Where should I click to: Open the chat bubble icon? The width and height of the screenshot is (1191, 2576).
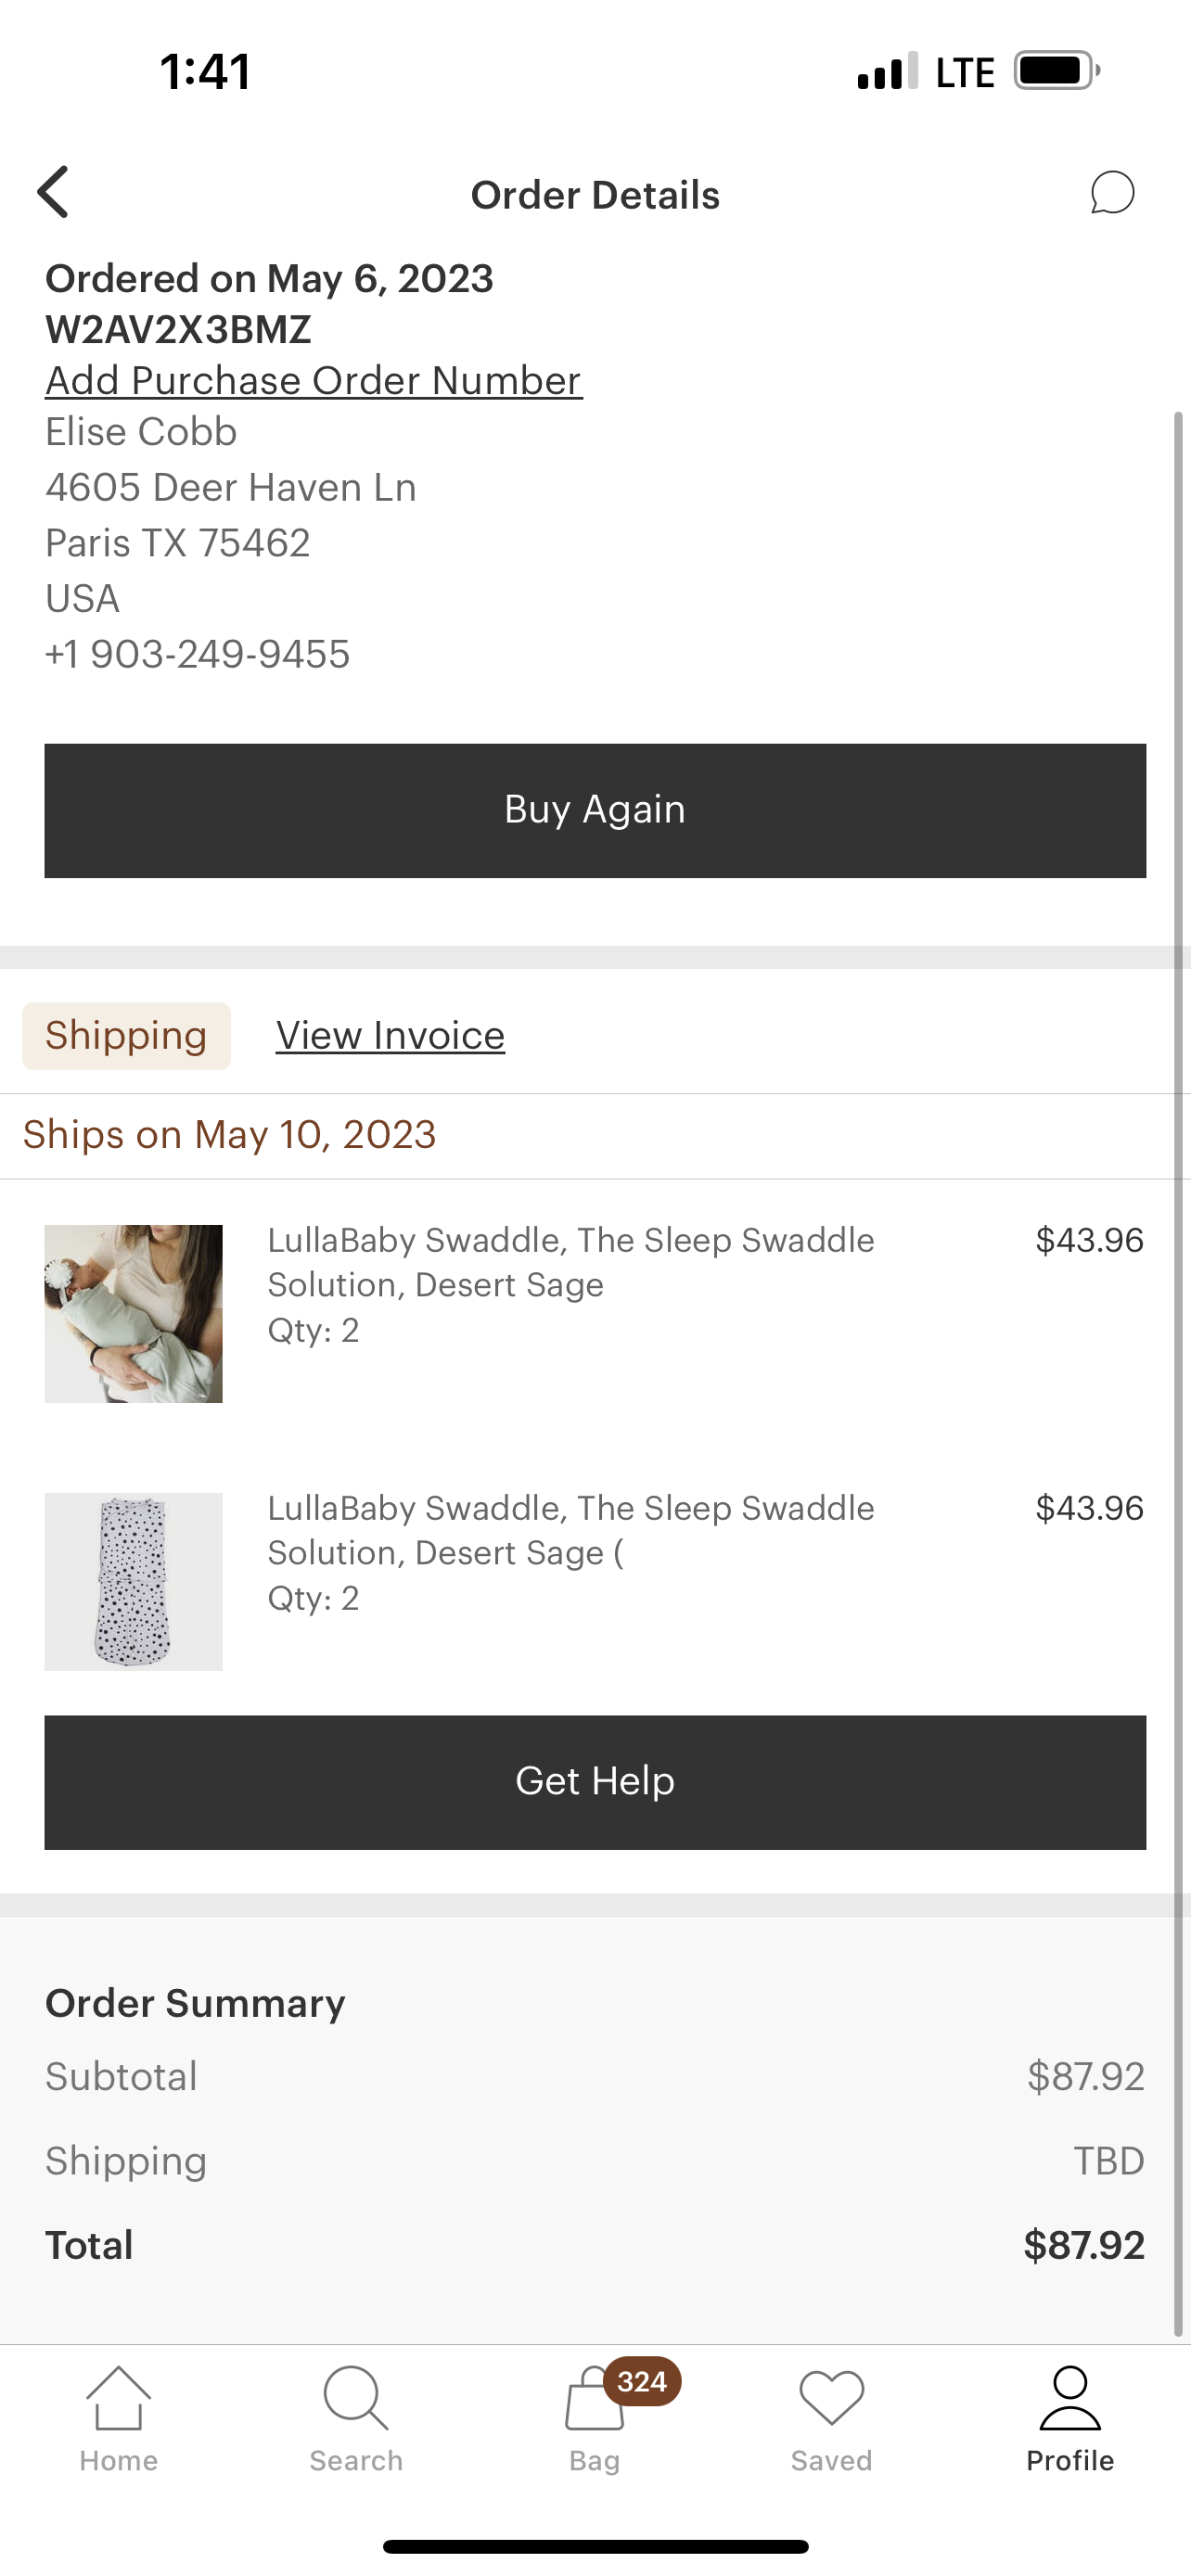[1112, 192]
